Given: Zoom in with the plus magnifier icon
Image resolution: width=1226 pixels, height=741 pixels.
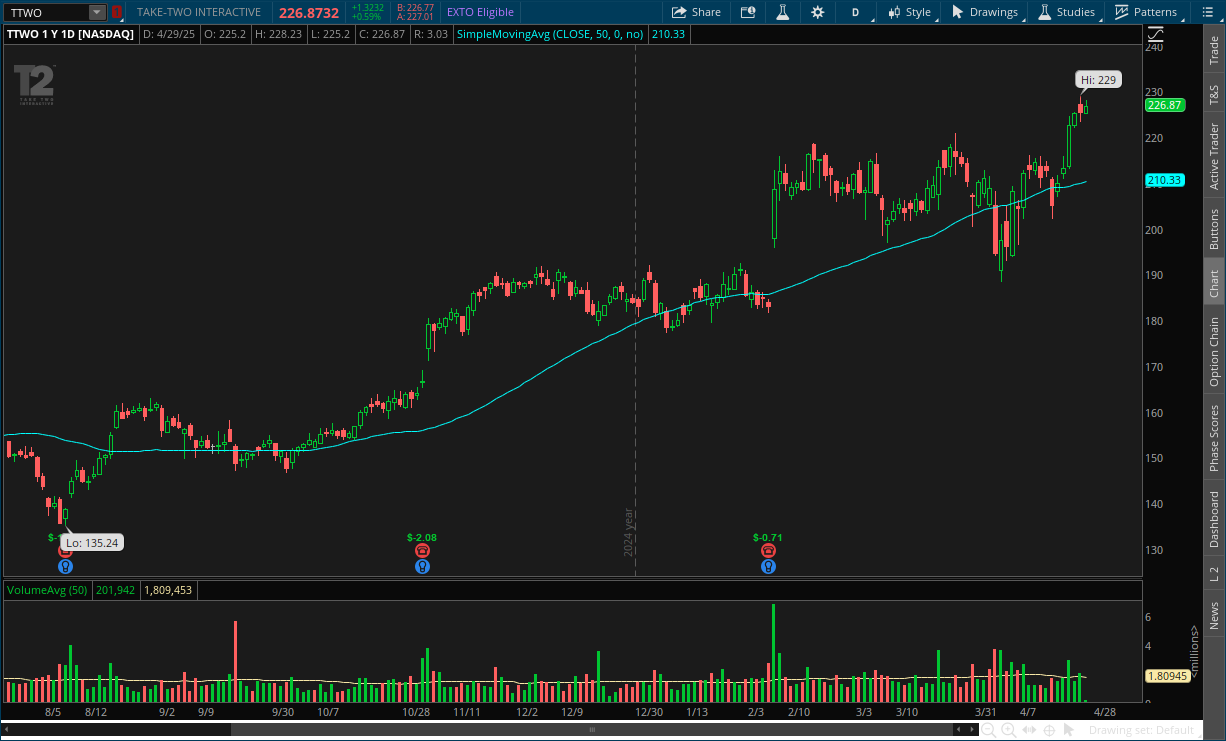Looking at the screenshot, I should 1008,730.
